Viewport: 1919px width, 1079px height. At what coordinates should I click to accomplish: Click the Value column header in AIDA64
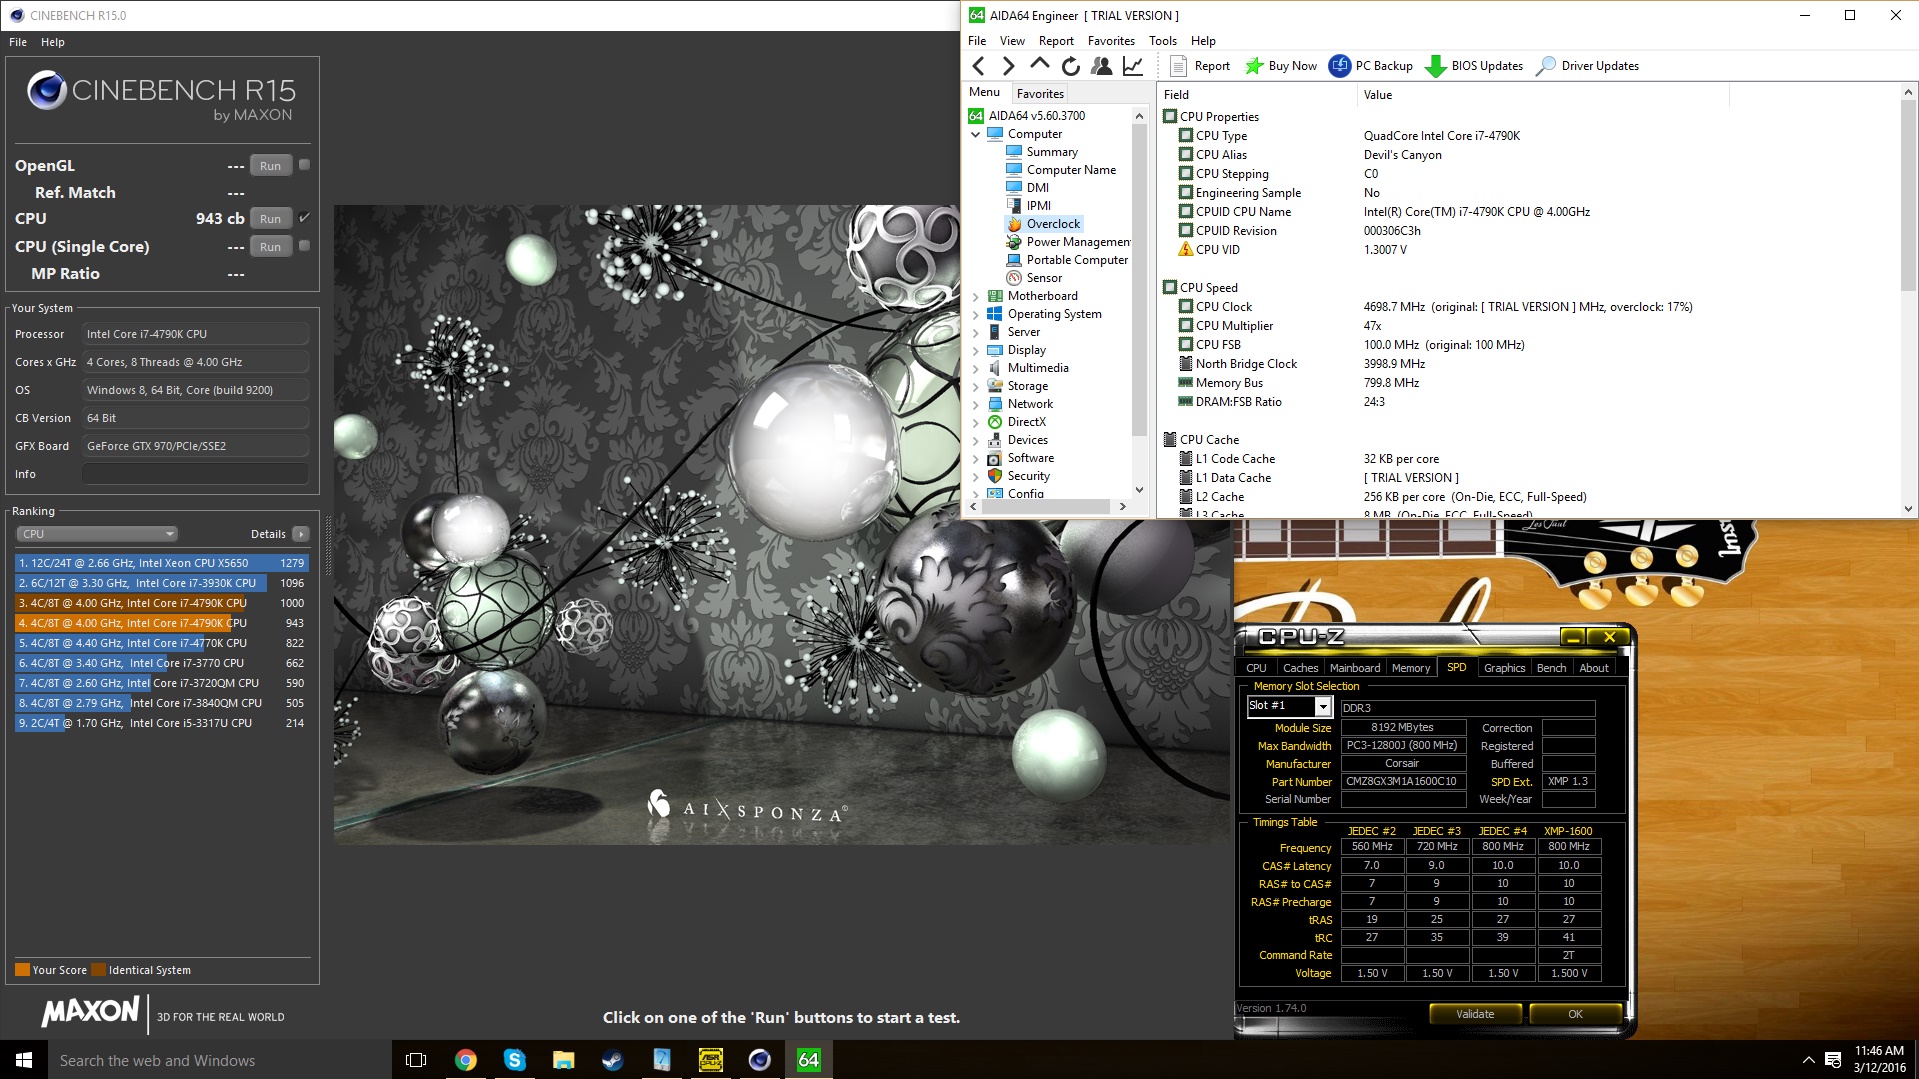(1543, 95)
